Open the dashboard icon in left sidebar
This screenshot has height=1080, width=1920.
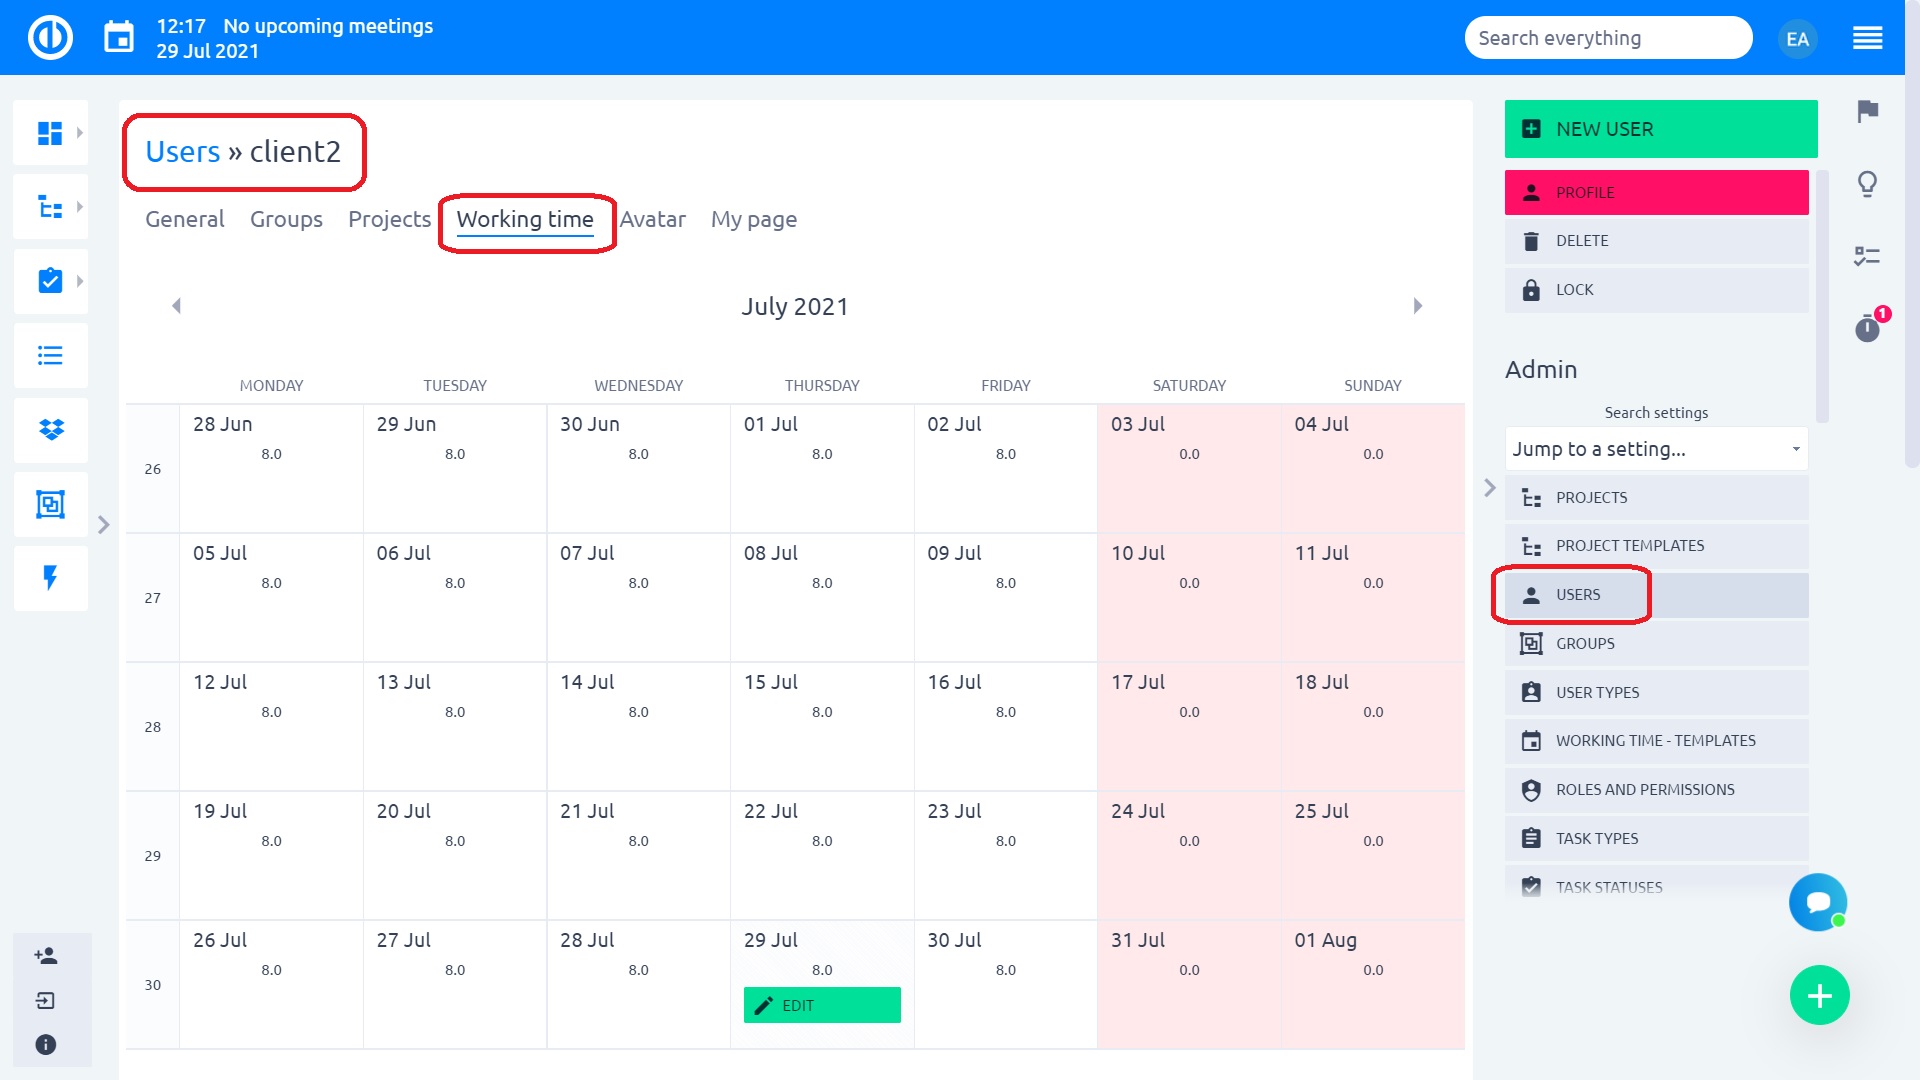click(50, 133)
